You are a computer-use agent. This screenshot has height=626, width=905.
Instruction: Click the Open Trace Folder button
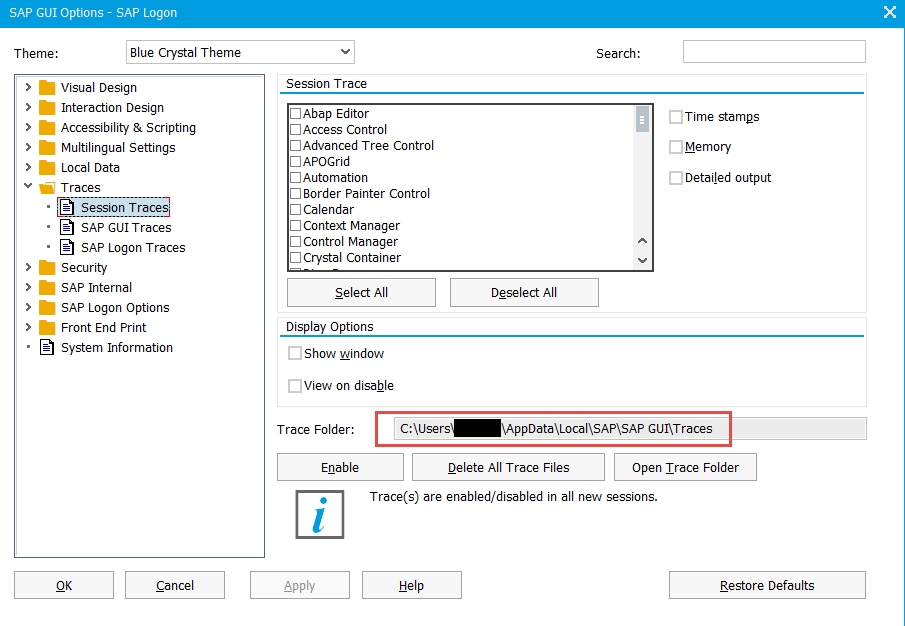(x=685, y=467)
